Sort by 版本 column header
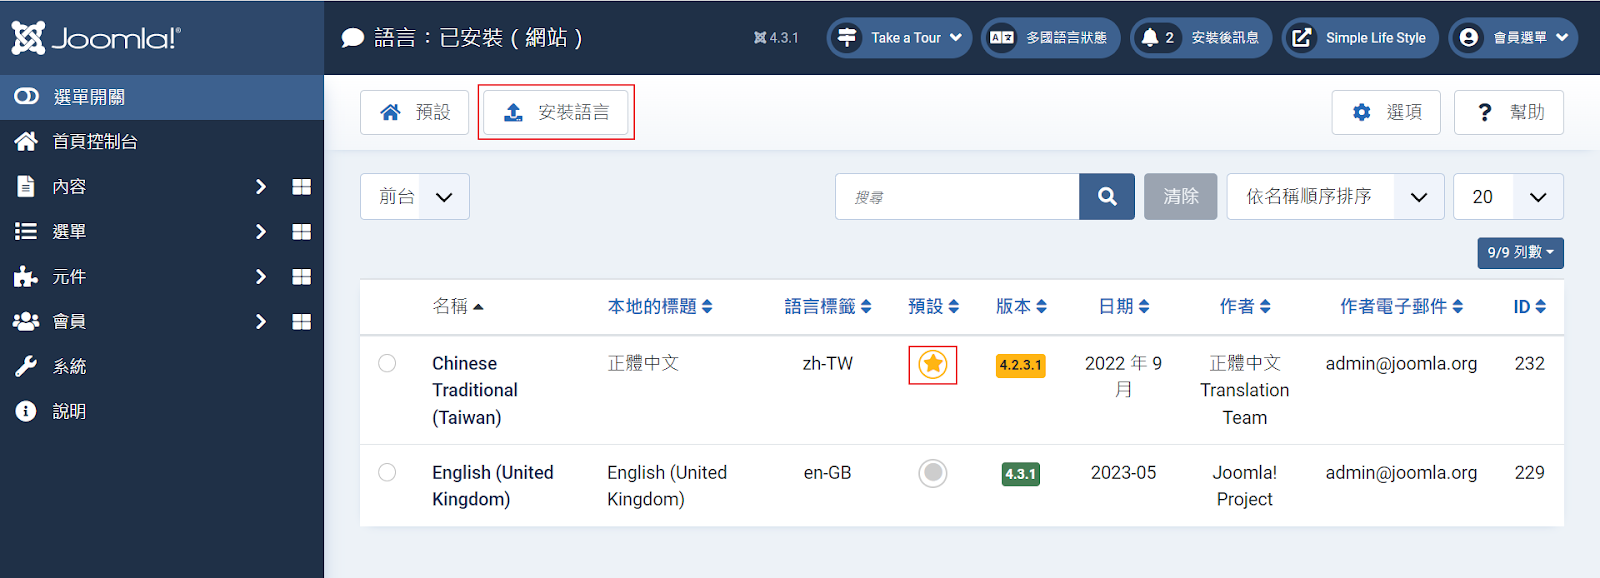Viewport: 1600px width, 578px height. [1021, 307]
